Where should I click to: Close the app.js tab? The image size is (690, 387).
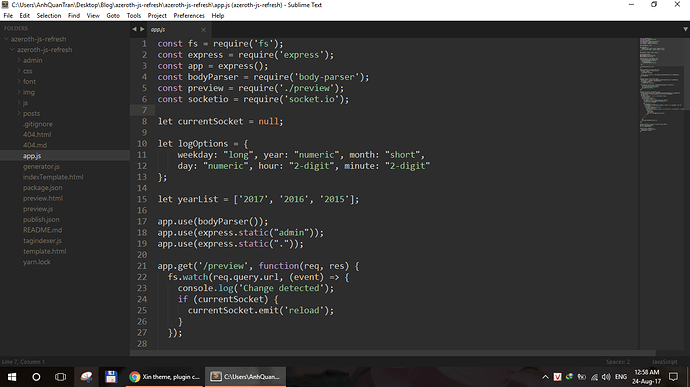(x=203, y=30)
